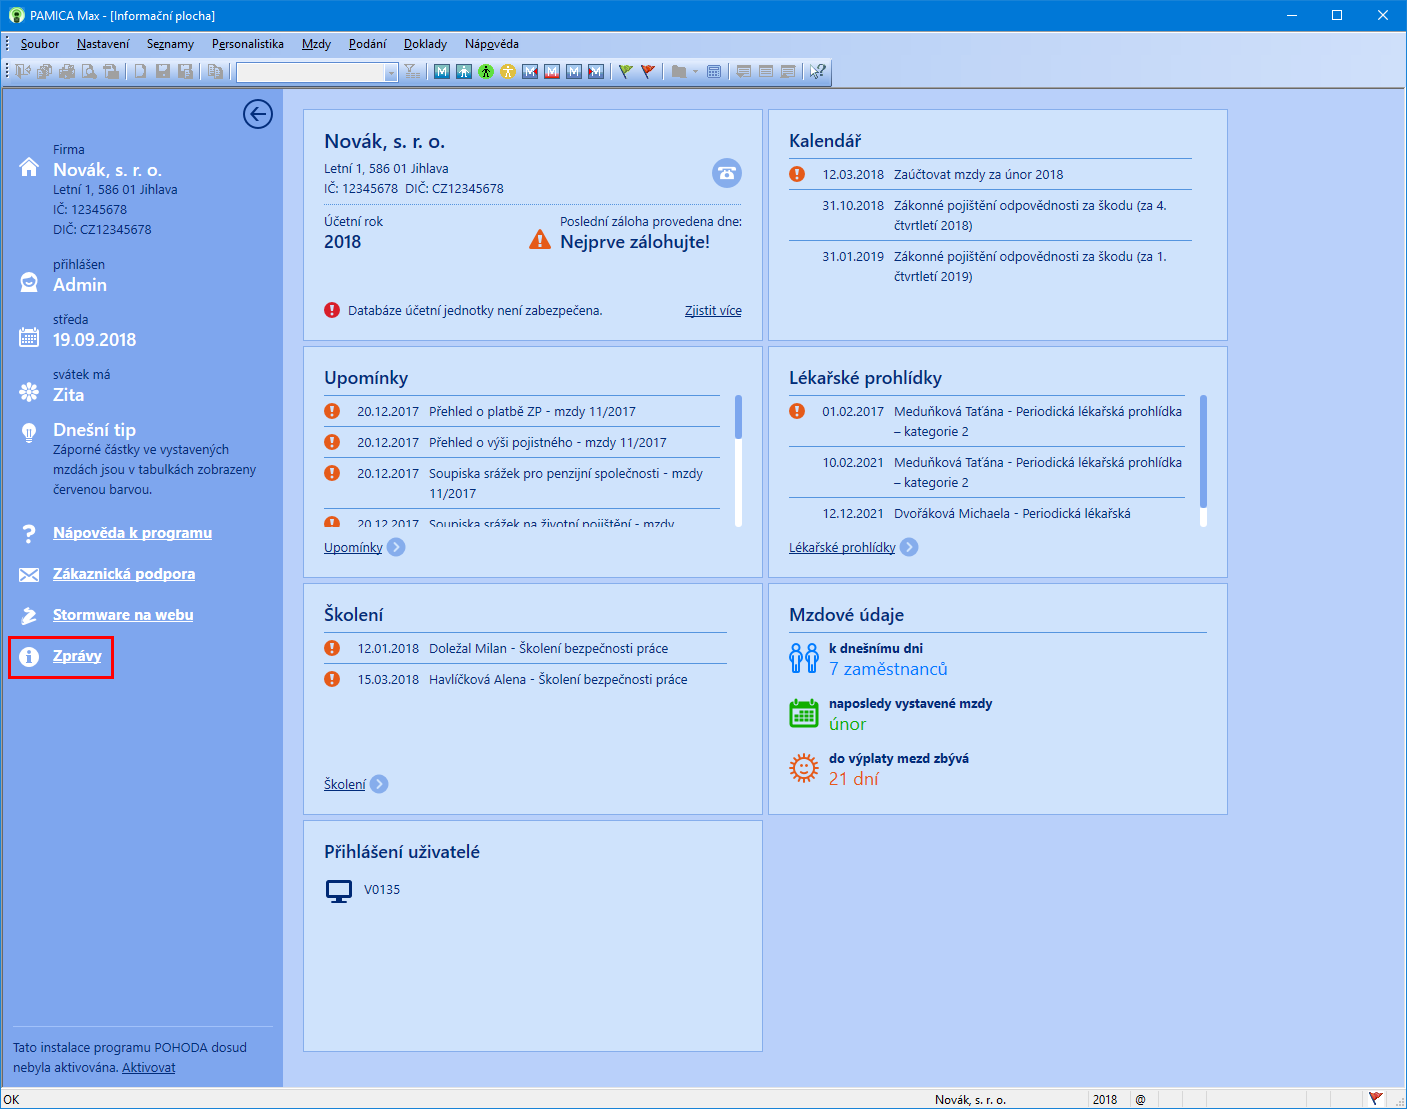Select reminder Přehled o platbě ZP
This screenshot has height=1109, width=1407.
click(x=522, y=411)
